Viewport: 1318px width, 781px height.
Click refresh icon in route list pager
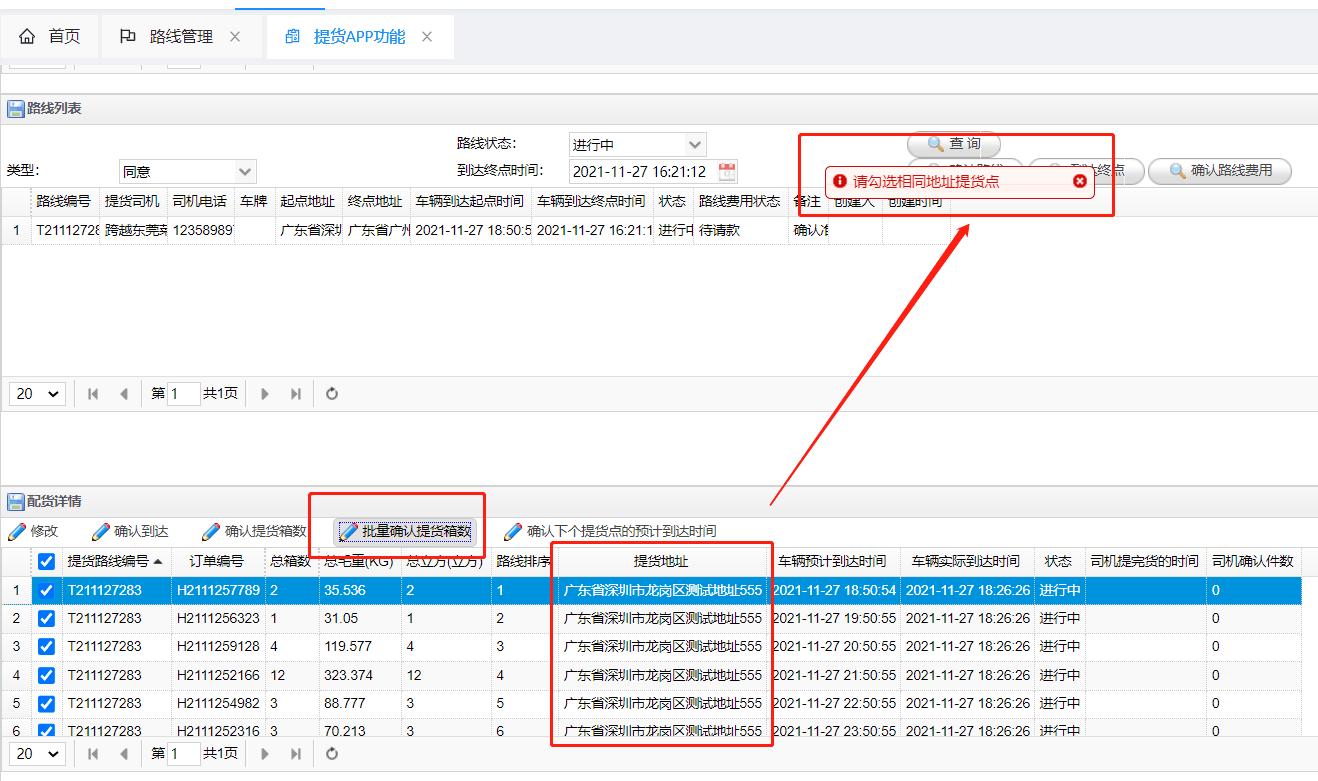coord(332,394)
